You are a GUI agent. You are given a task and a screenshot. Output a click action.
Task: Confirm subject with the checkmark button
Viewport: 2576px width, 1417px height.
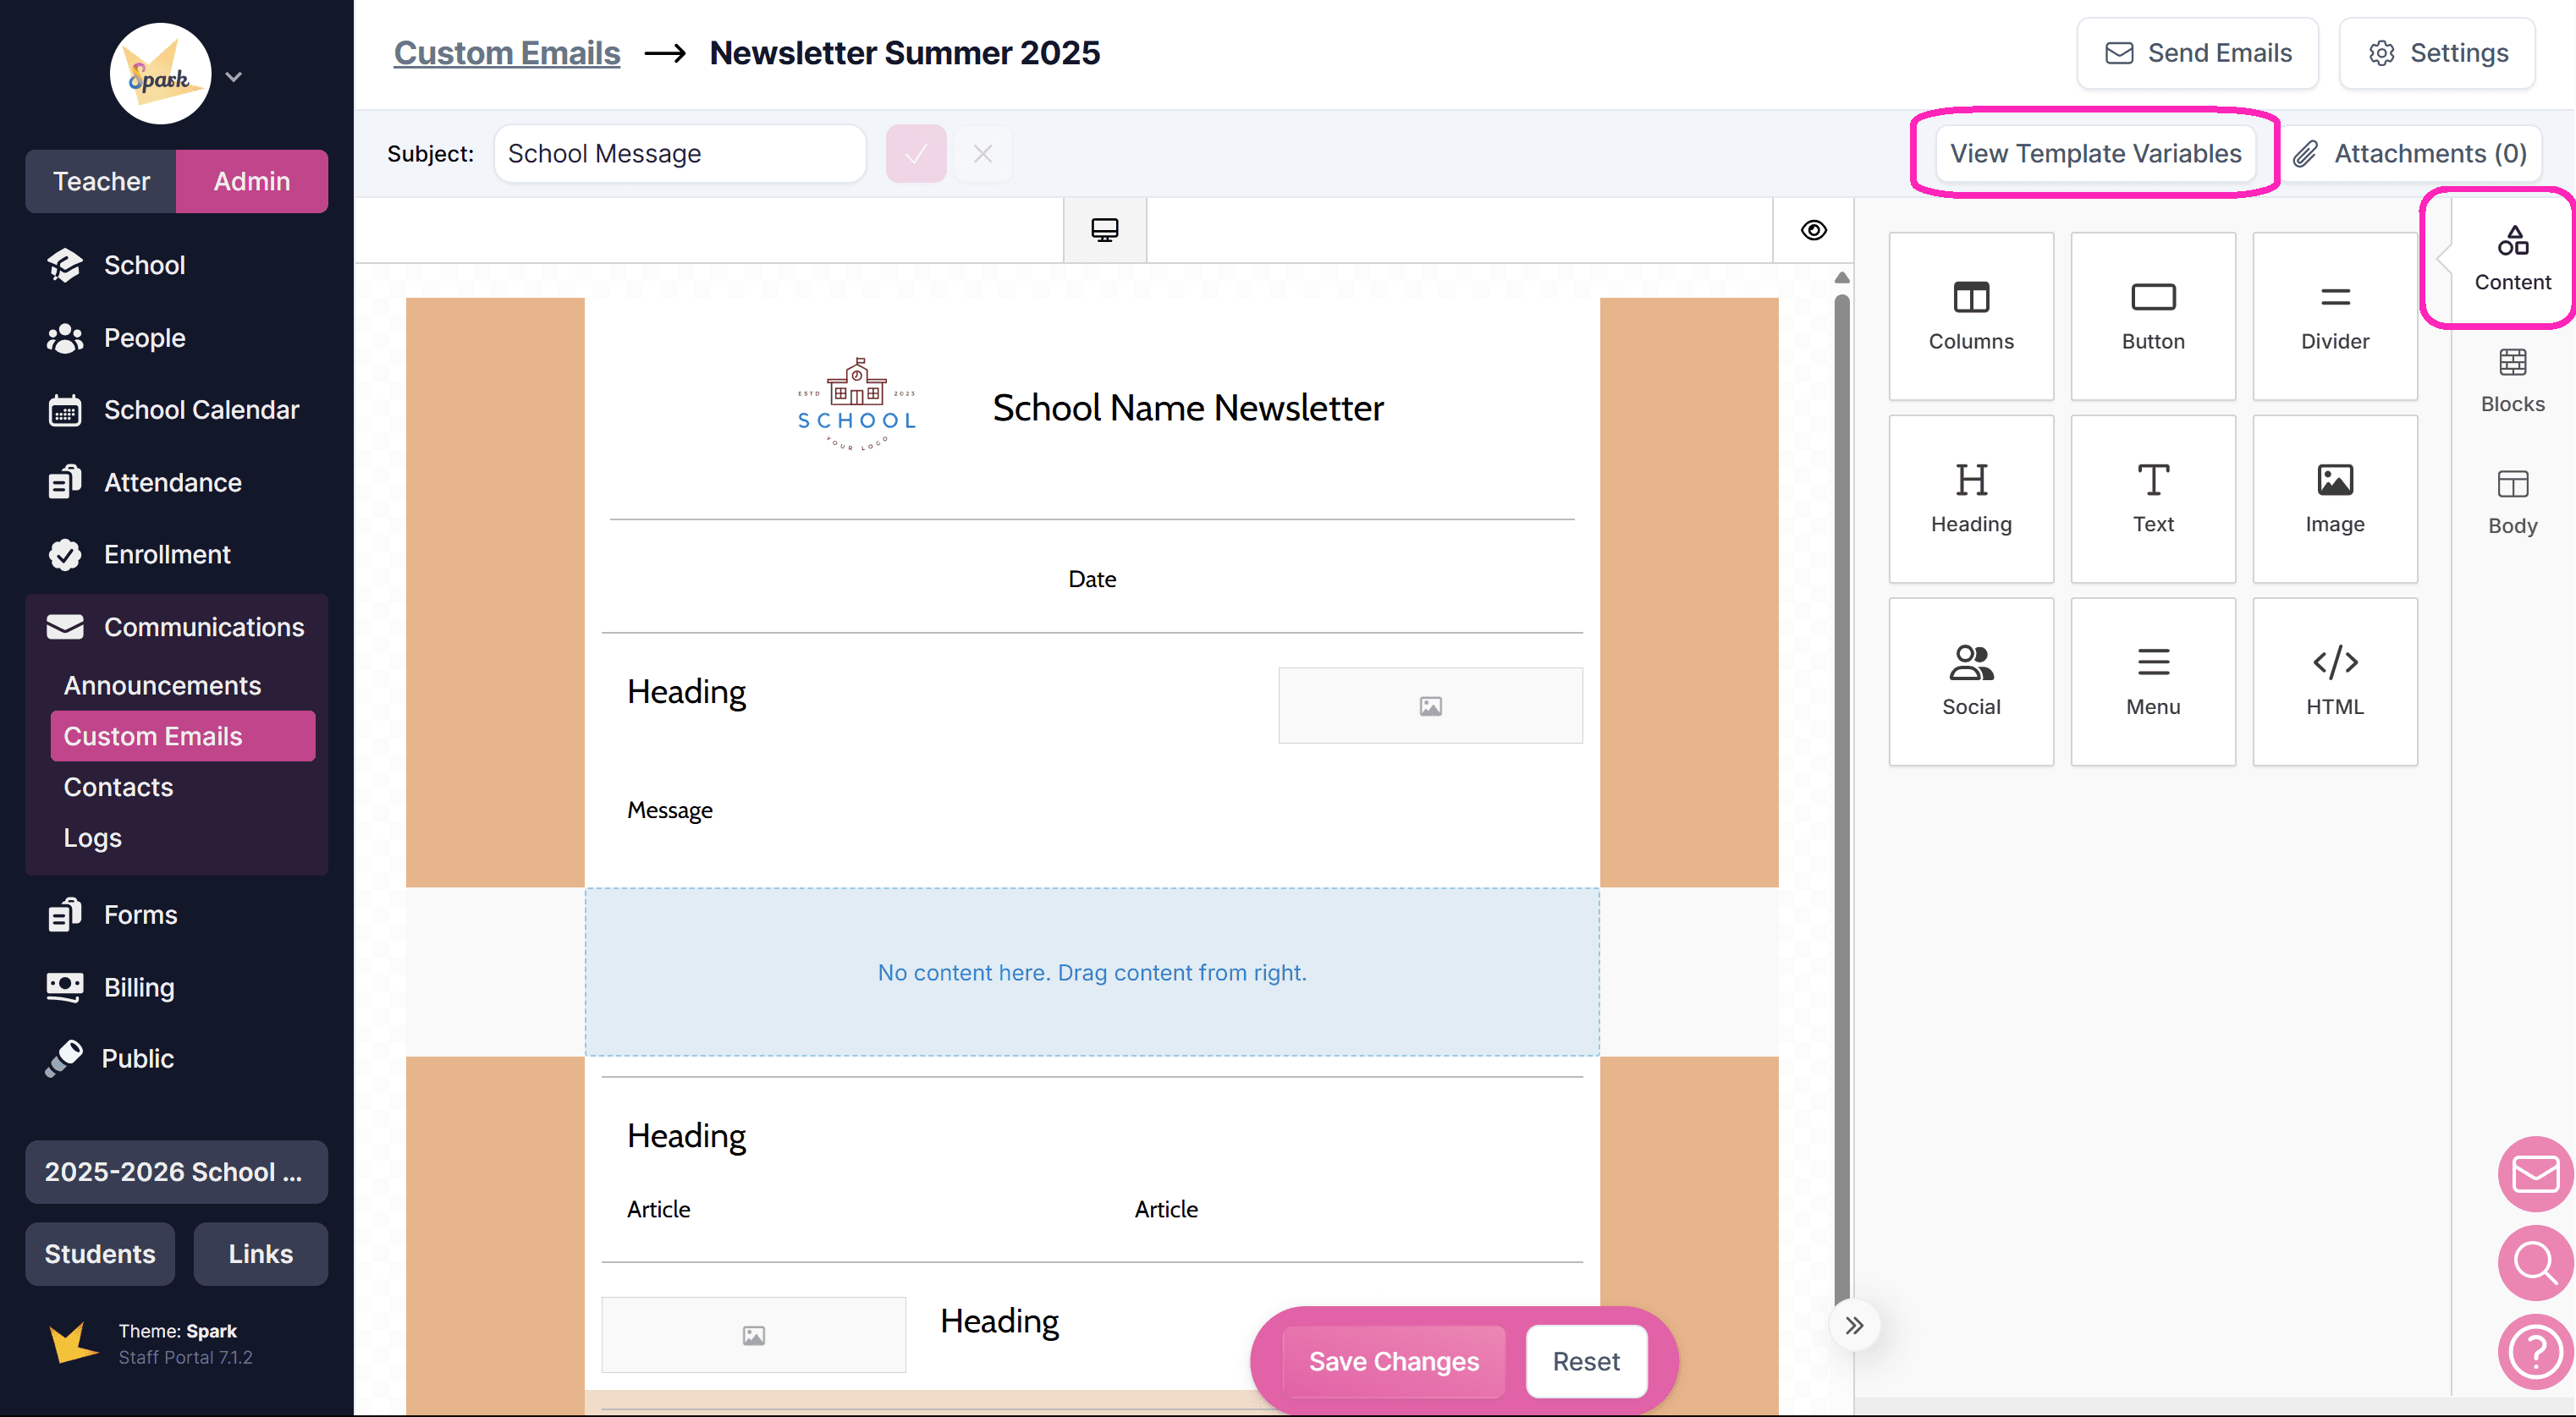pyautogui.click(x=915, y=154)
